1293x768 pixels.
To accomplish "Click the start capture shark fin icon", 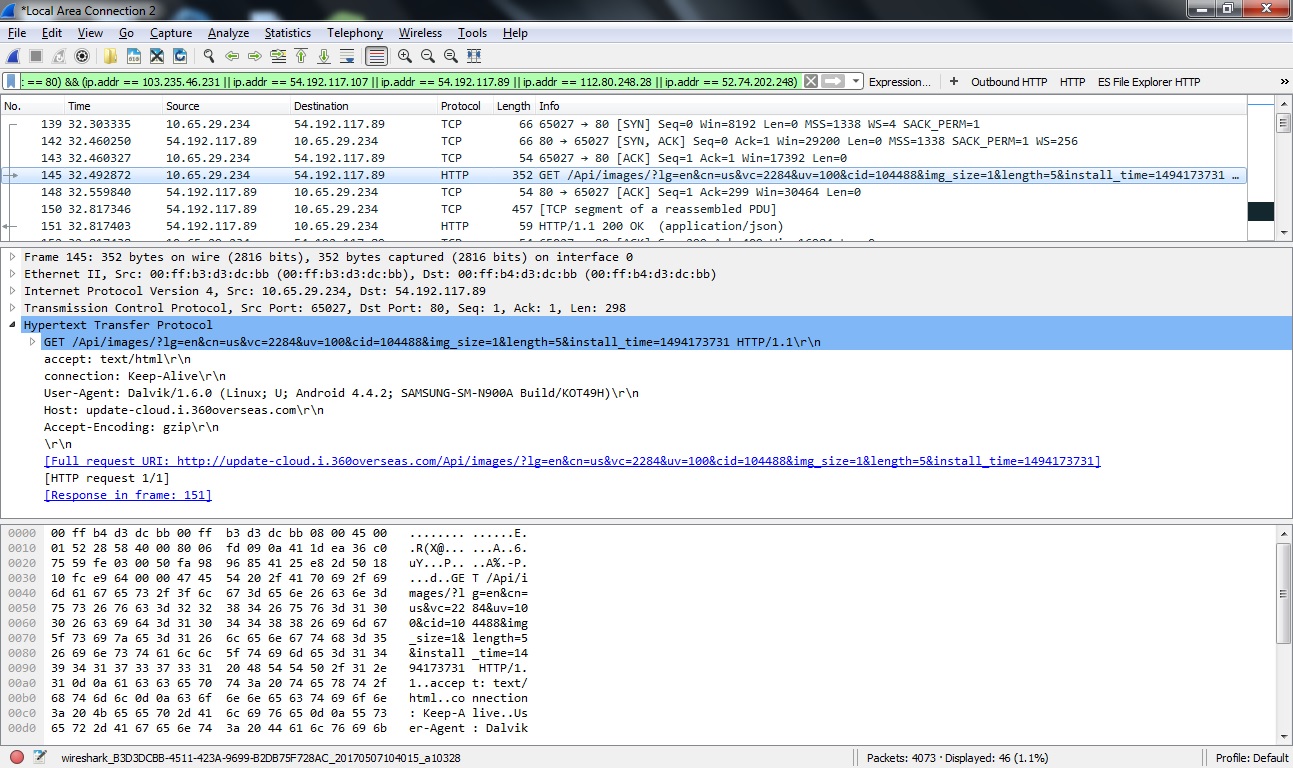I will tap(13, 56).
